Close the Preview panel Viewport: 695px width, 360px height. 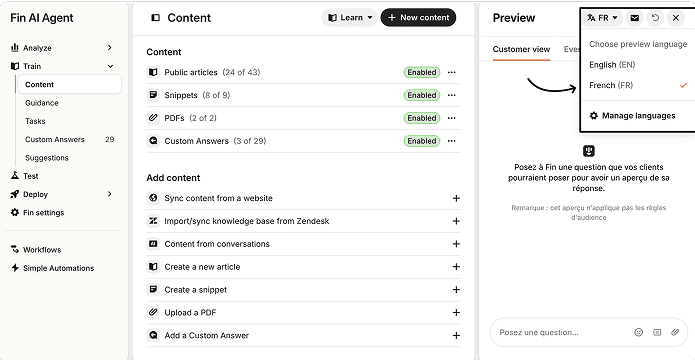tap(675, 18)
